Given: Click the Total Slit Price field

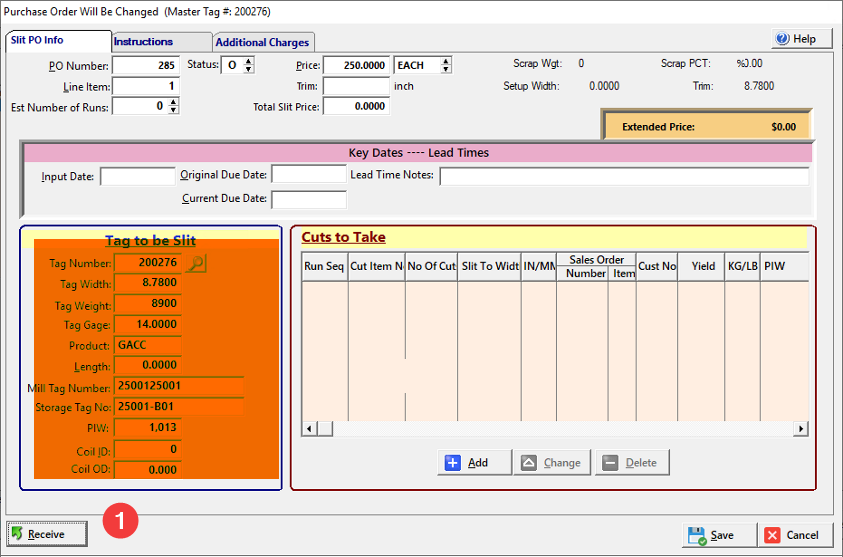Looking at the screenshot, I should click(356, 106).
